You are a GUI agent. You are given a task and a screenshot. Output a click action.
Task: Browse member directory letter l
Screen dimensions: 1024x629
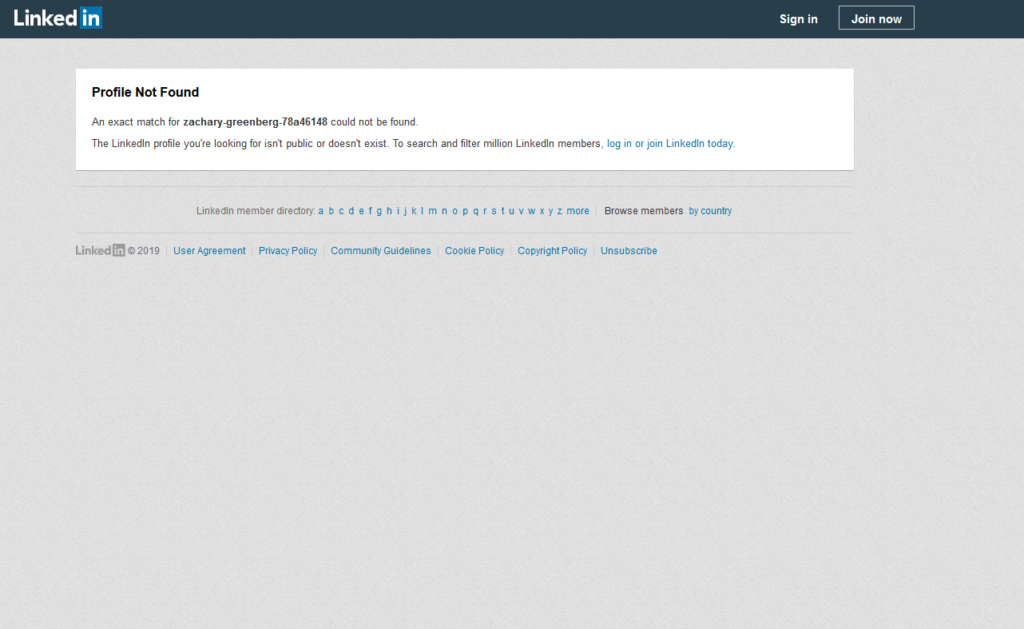point(422,211)
